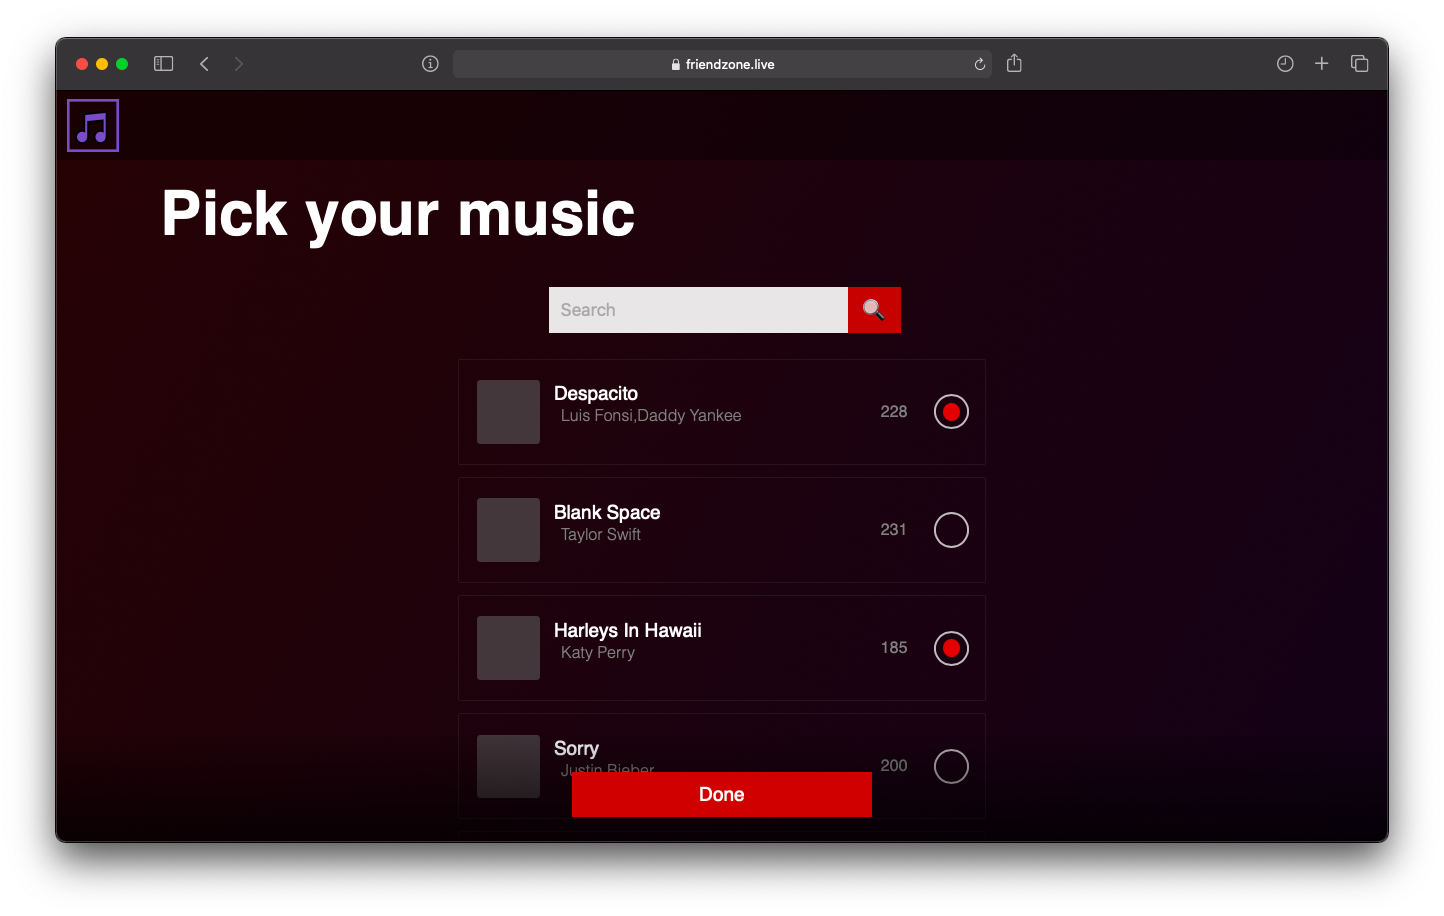Reload the page with the refresh icon

[x=979, y=64]
